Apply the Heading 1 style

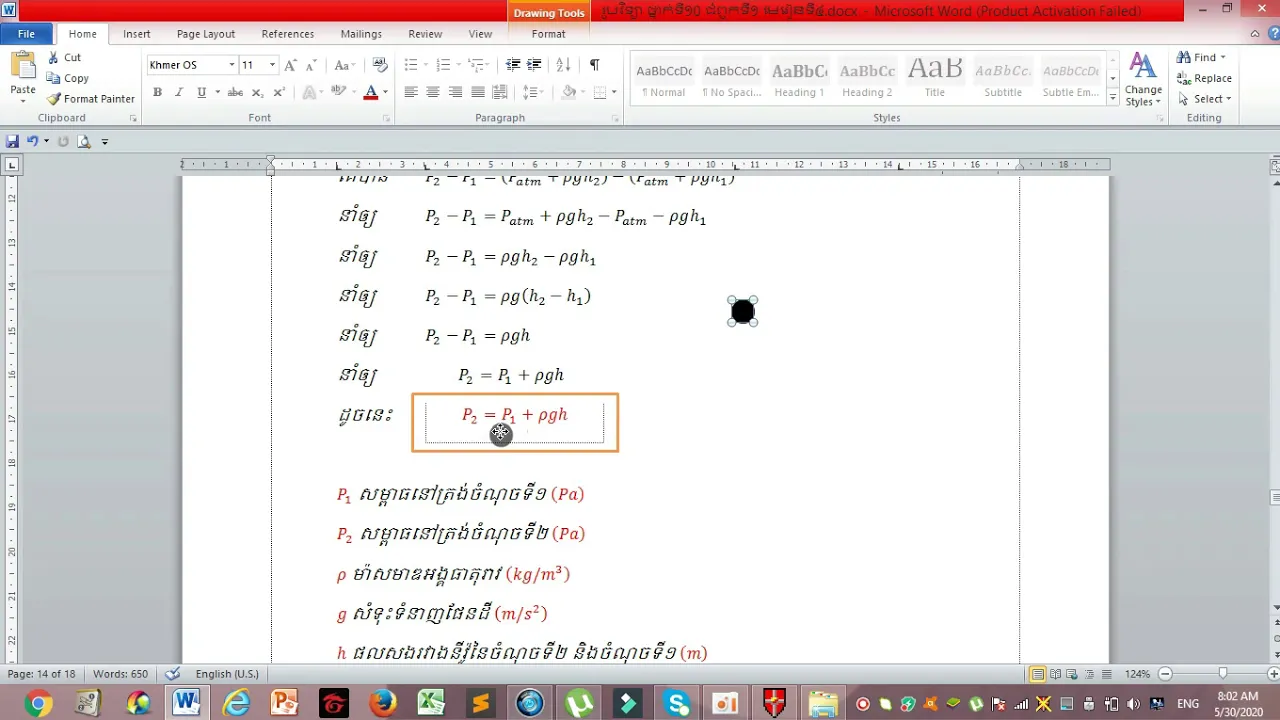799,78
